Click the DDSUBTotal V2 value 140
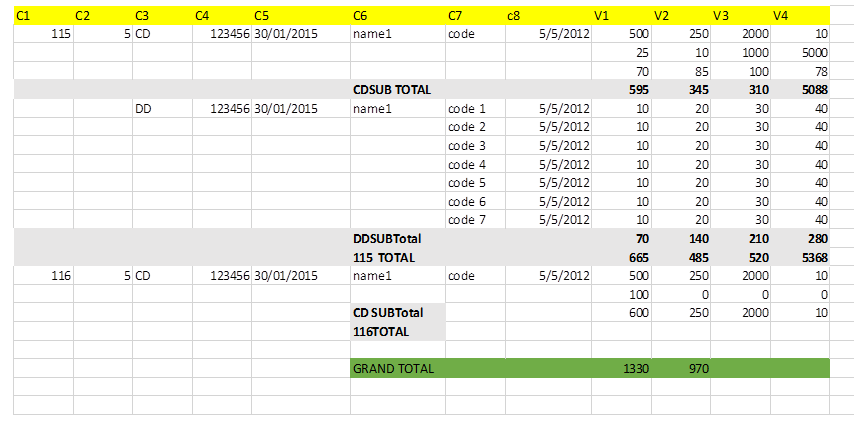854x421 pixels. [x=681, y=239]
